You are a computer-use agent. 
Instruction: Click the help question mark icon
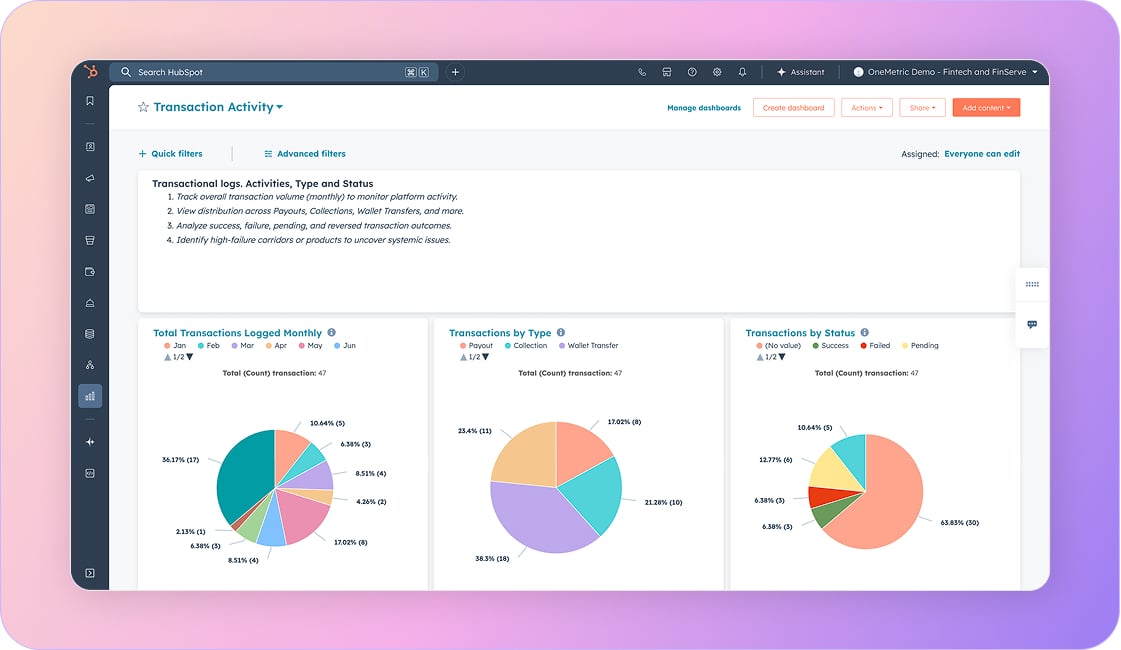tap(692, 72)
